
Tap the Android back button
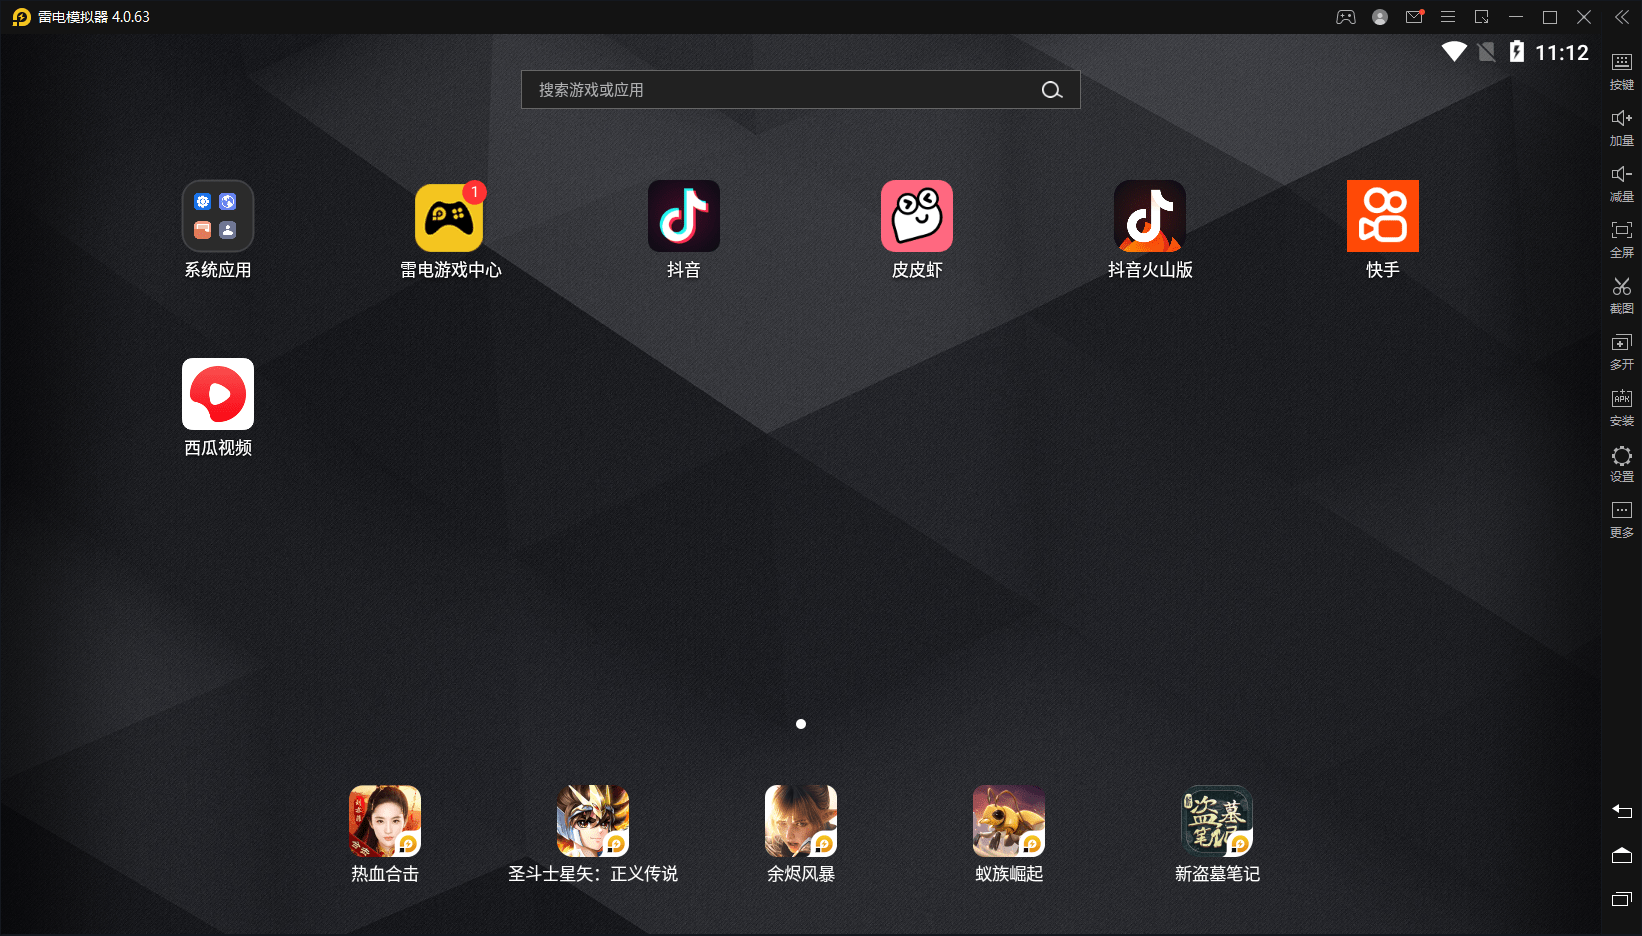1622,811
